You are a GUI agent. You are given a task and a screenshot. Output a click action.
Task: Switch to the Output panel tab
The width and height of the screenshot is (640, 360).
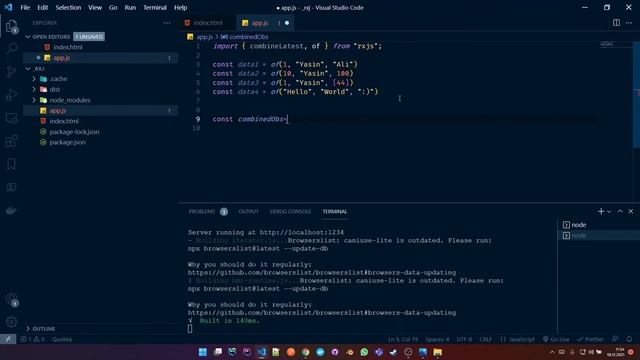tap(249, 211)
